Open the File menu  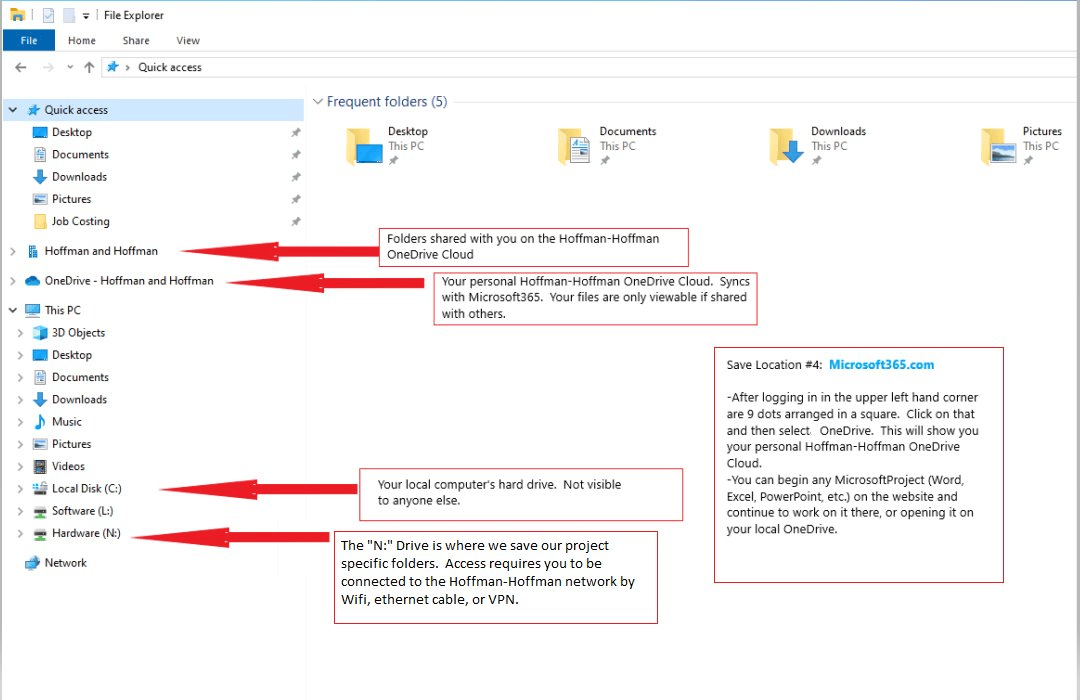29,41
